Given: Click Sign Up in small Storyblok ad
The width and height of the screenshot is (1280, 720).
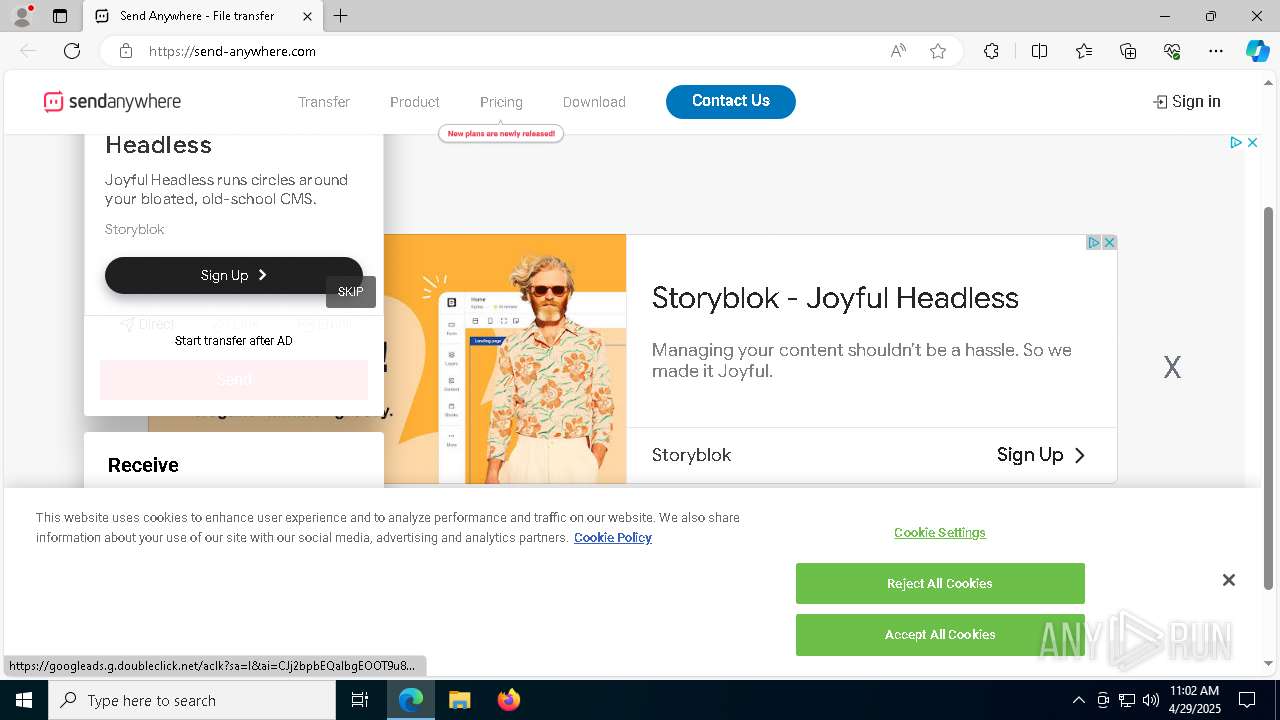Looking at the screenshot, I should (x=234, y=275).
